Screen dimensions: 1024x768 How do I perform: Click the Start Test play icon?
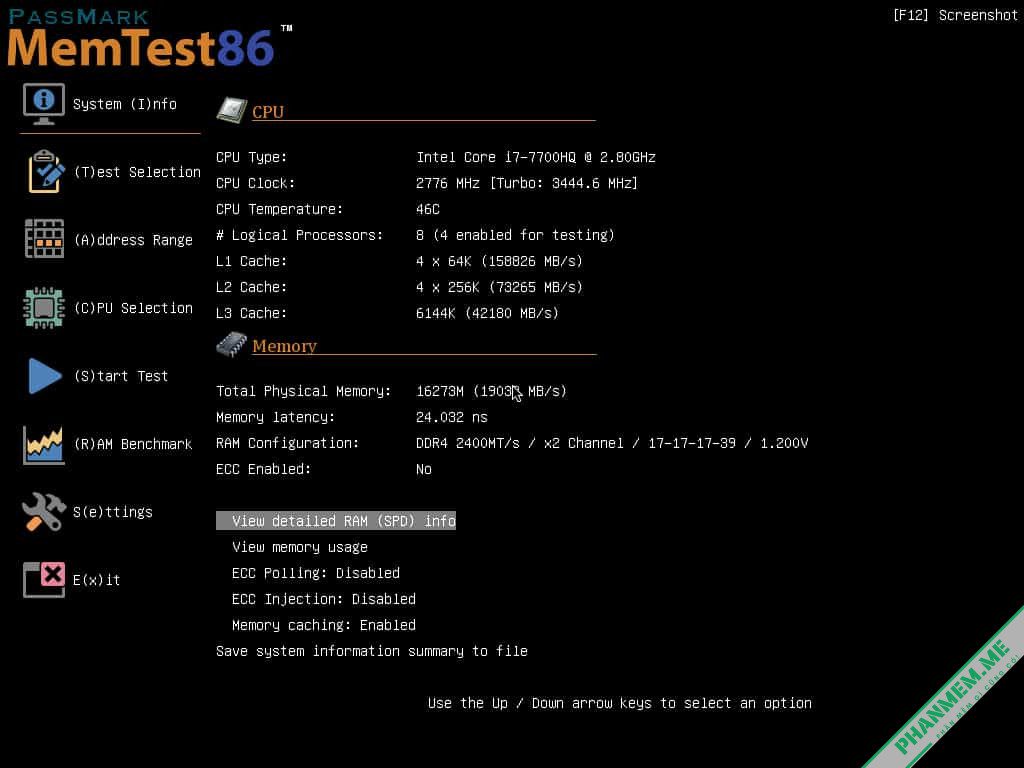click(45, 376)
